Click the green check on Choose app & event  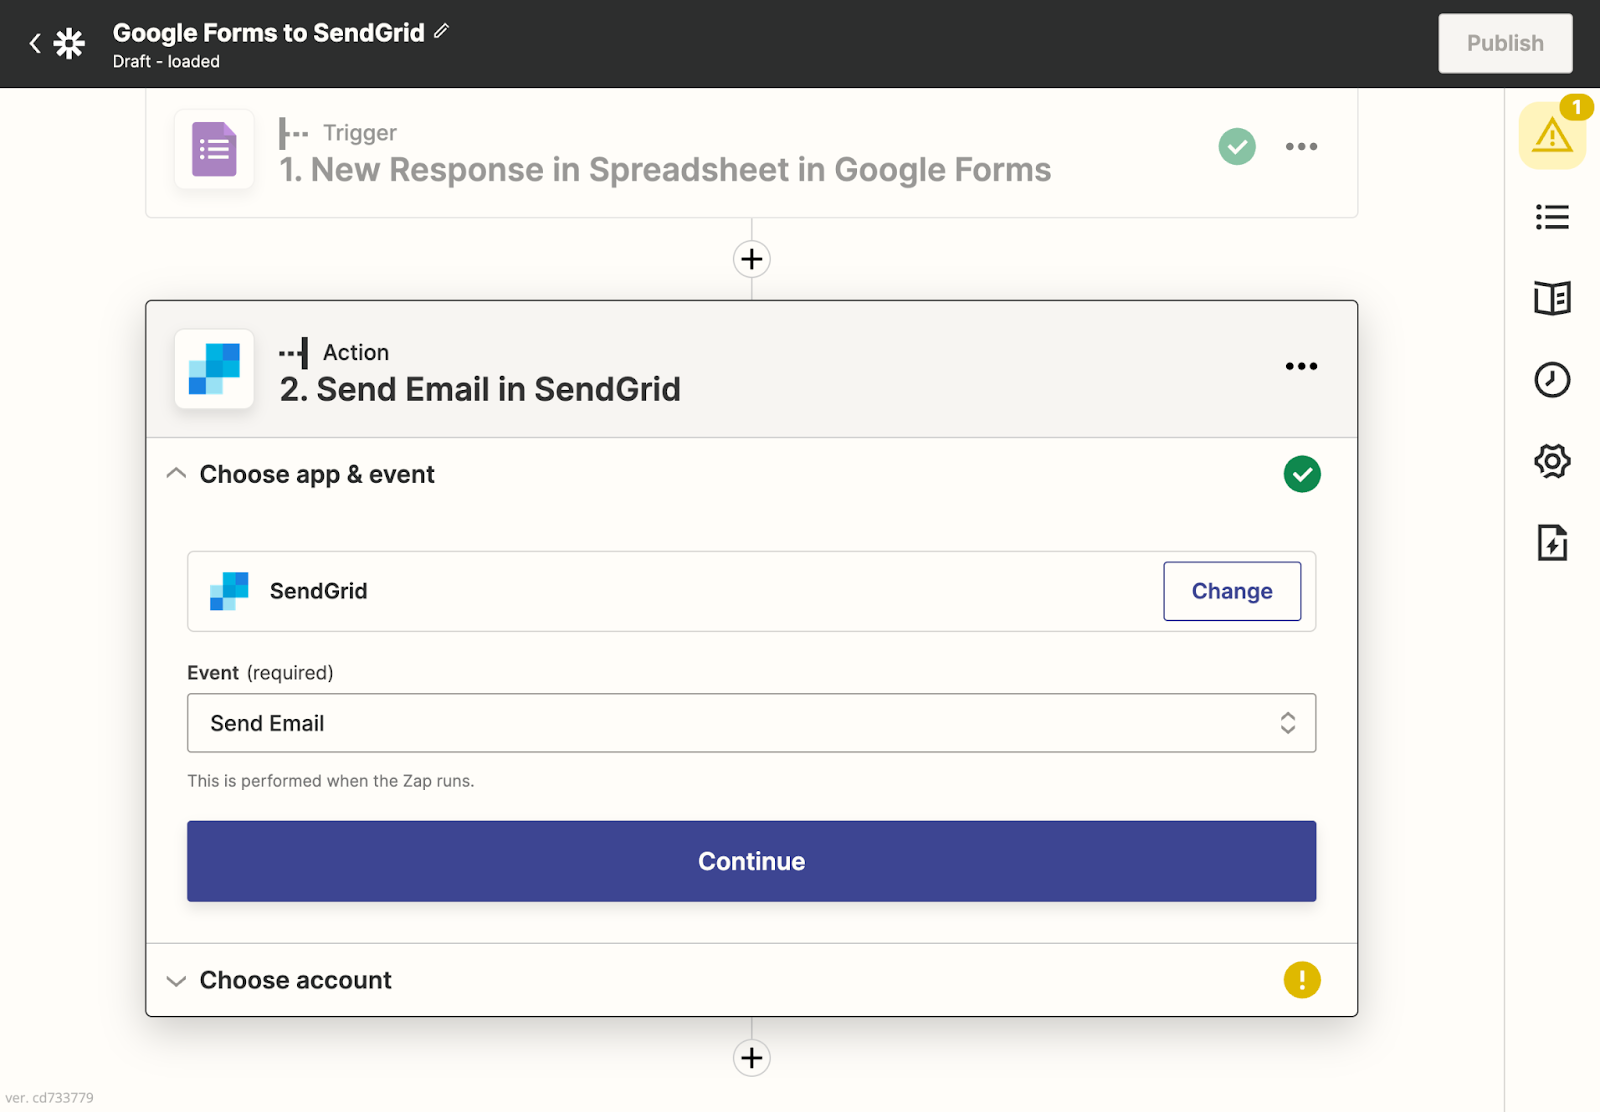(1302, 474)
